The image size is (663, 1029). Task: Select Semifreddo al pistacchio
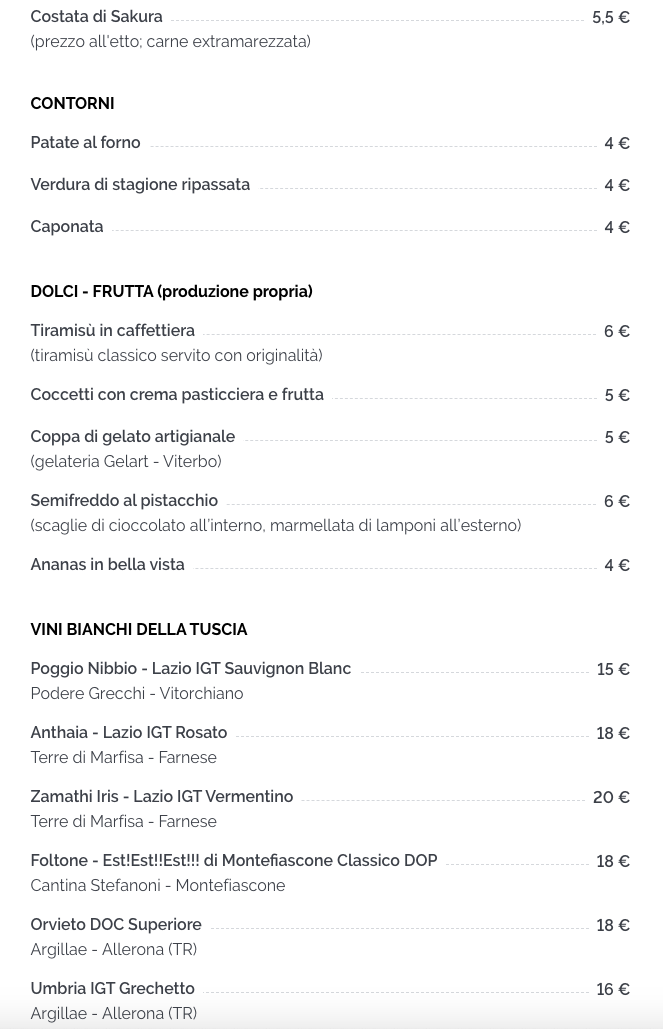[124, 500]
